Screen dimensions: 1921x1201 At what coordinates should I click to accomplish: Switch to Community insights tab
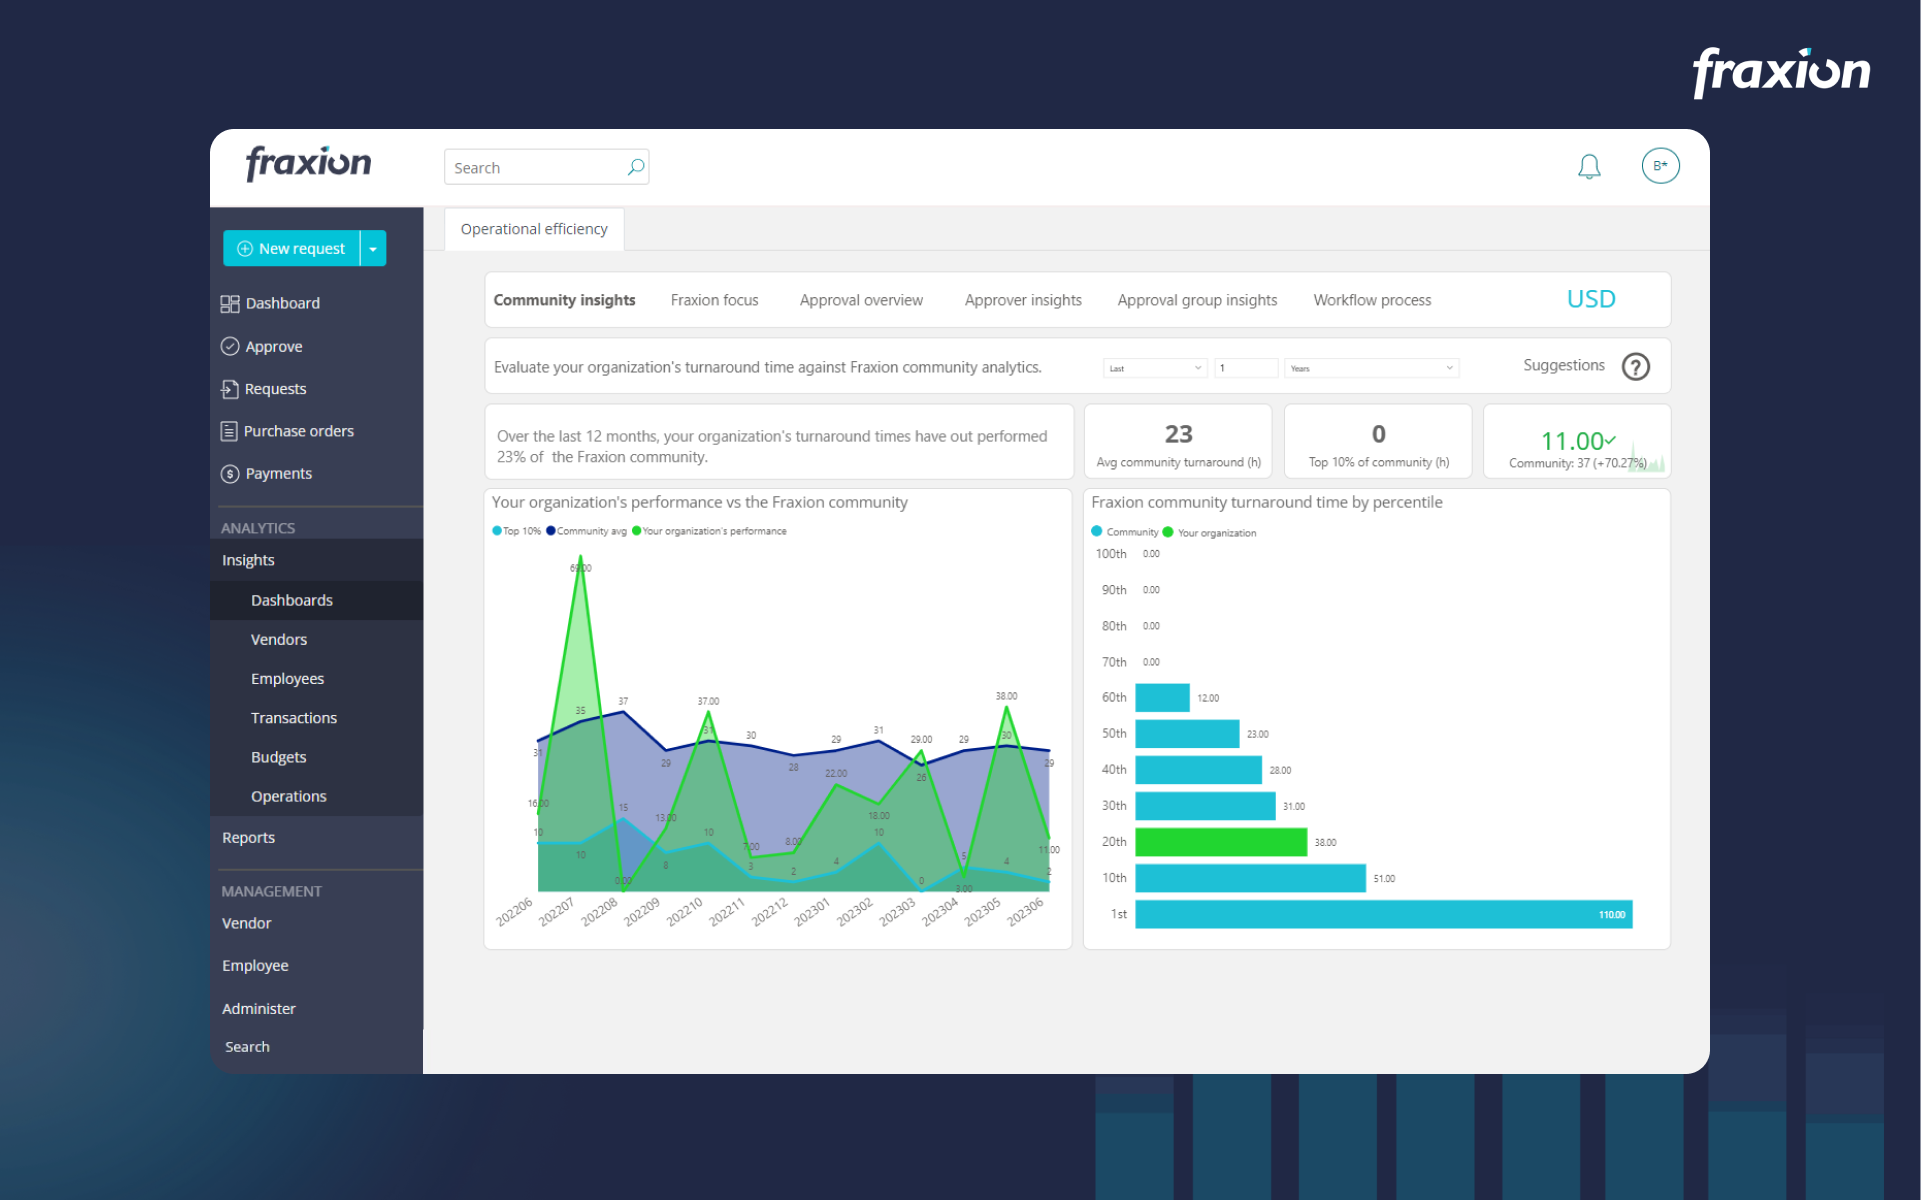point(564,300)
